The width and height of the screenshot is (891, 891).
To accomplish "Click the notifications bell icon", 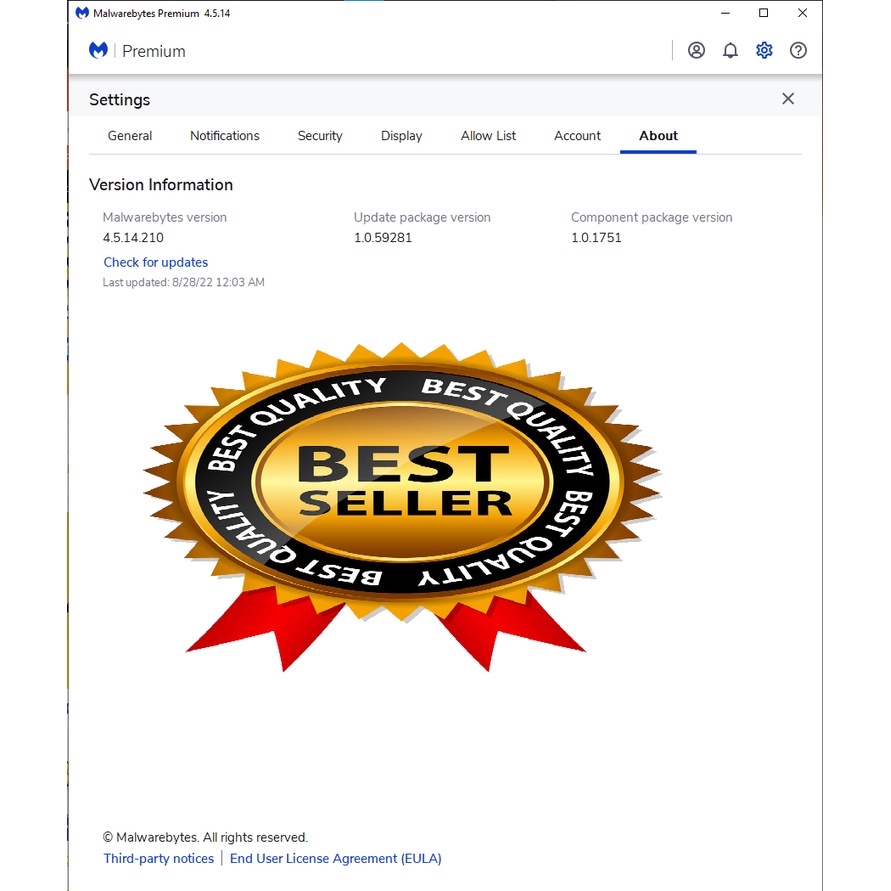I will coord(731,51).
